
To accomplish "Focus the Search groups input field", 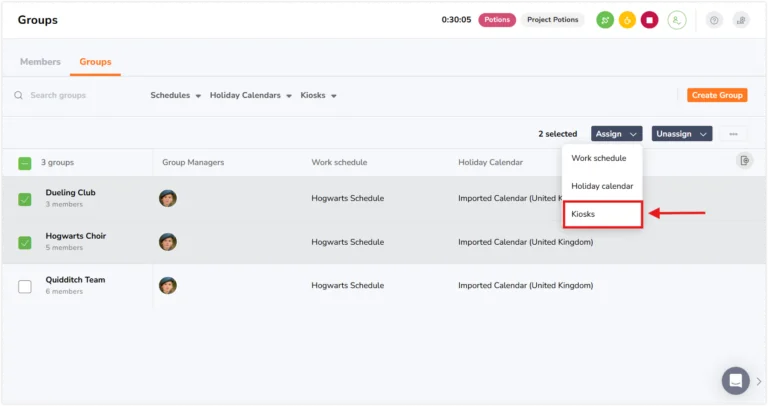I will tap(78, 95).
